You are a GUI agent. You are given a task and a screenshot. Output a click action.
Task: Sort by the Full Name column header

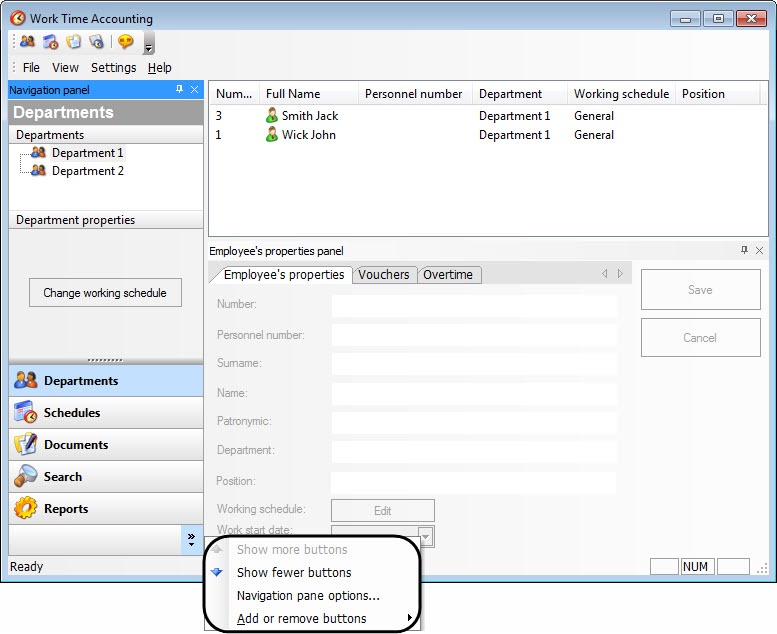pyautogui.click(x=309, y=94)
